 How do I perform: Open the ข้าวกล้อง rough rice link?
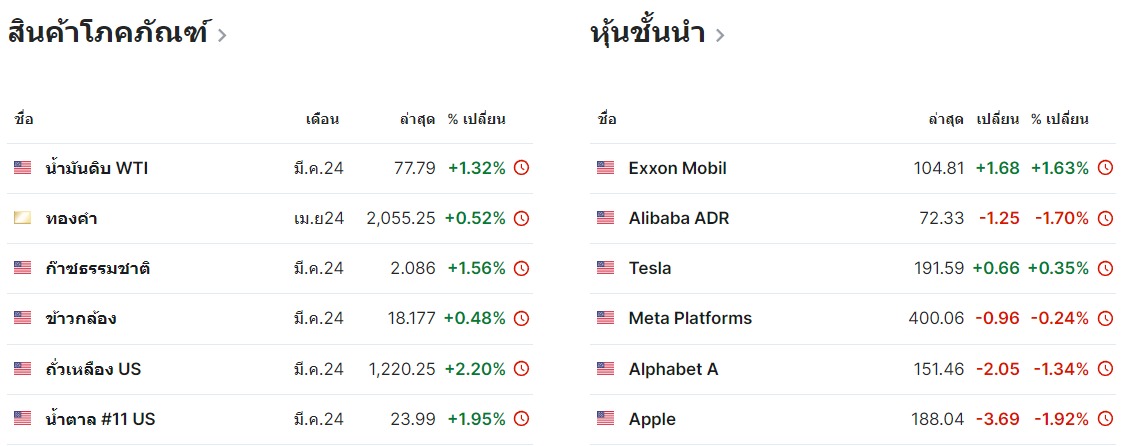coord(80,319)
